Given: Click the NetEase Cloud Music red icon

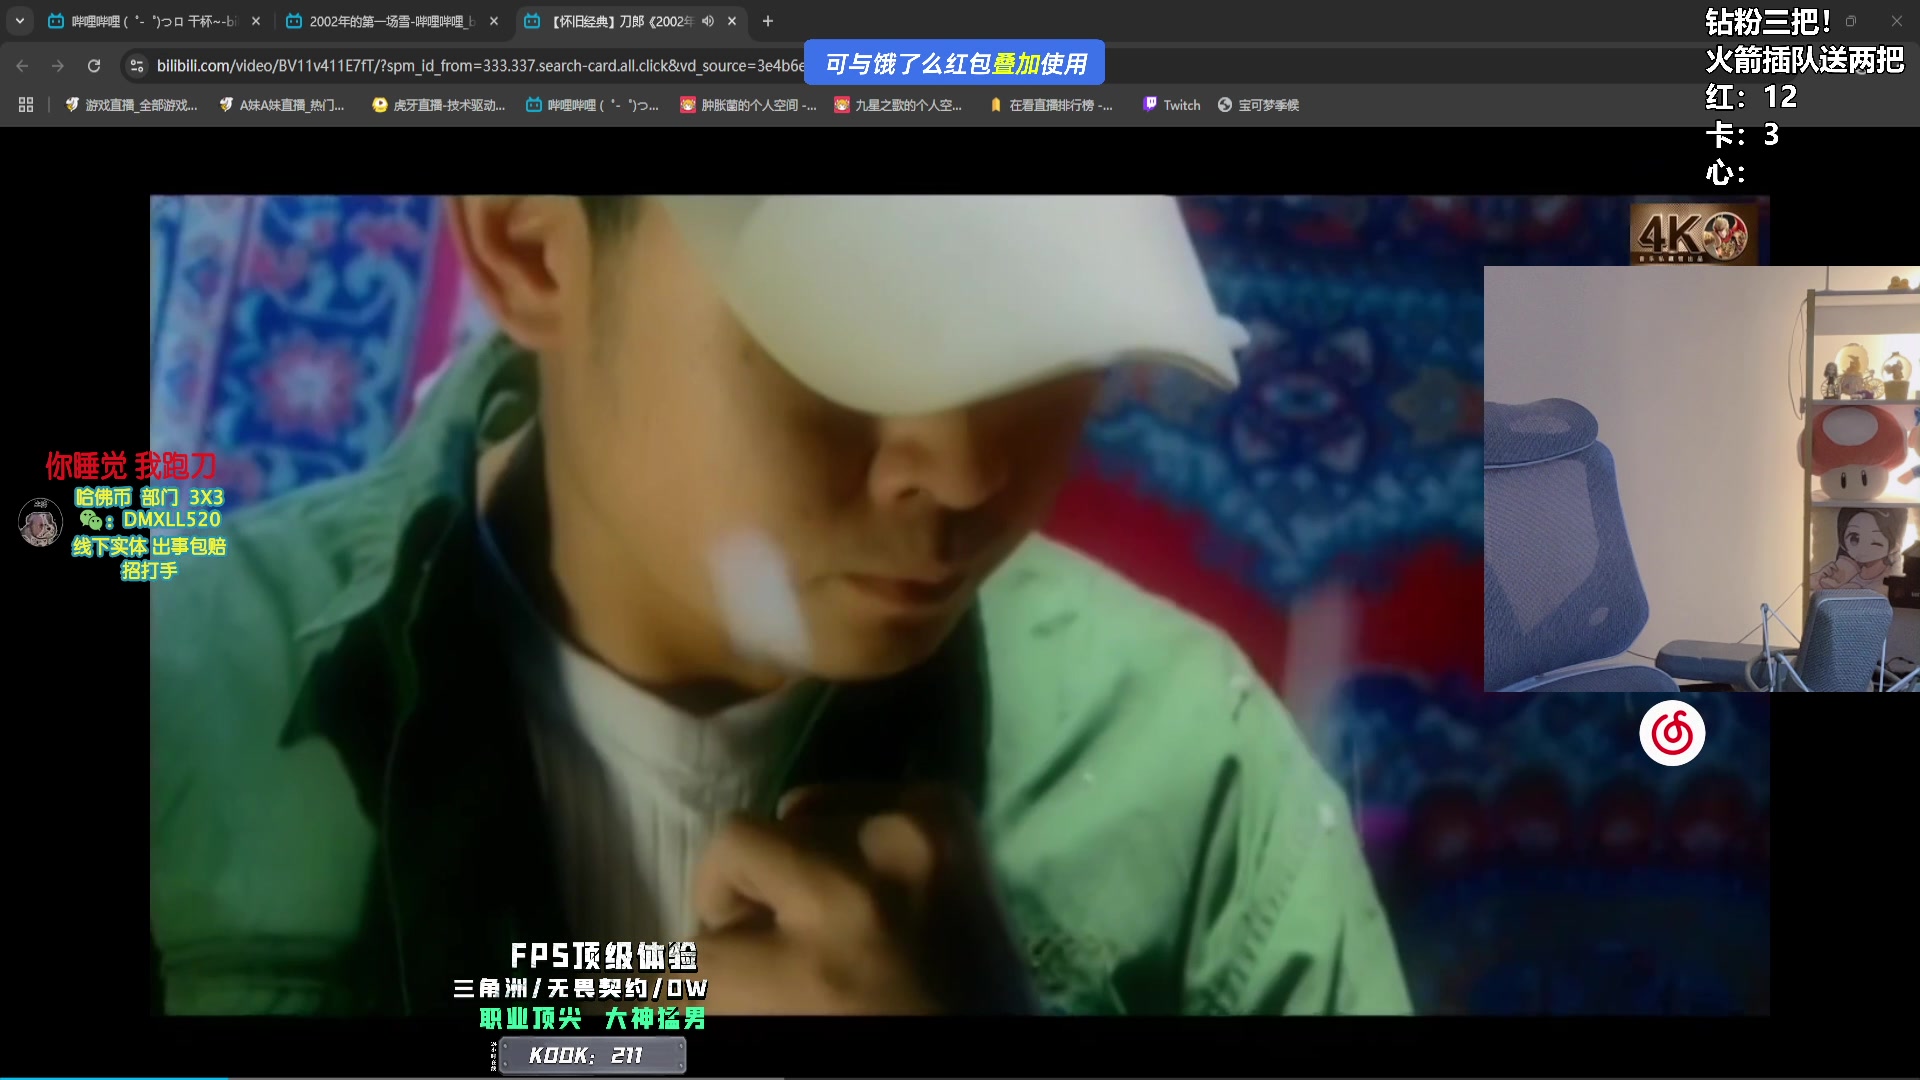Looking at the screenshot, I should (x=1672, y=734).
